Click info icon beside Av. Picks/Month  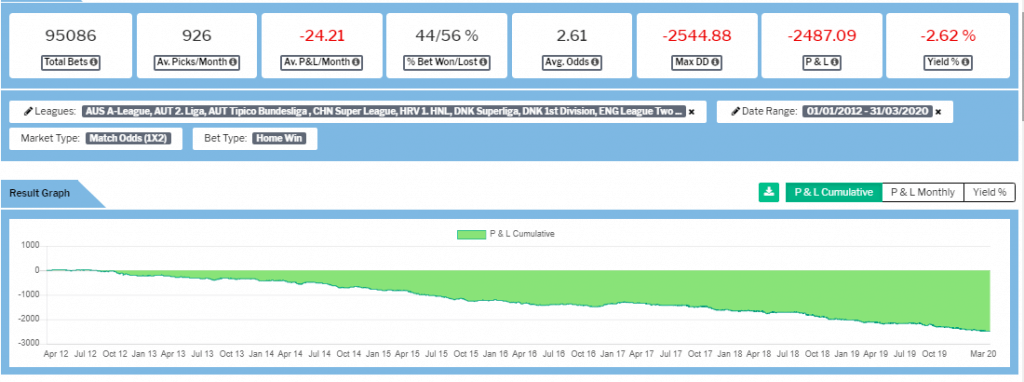(231, 63)
